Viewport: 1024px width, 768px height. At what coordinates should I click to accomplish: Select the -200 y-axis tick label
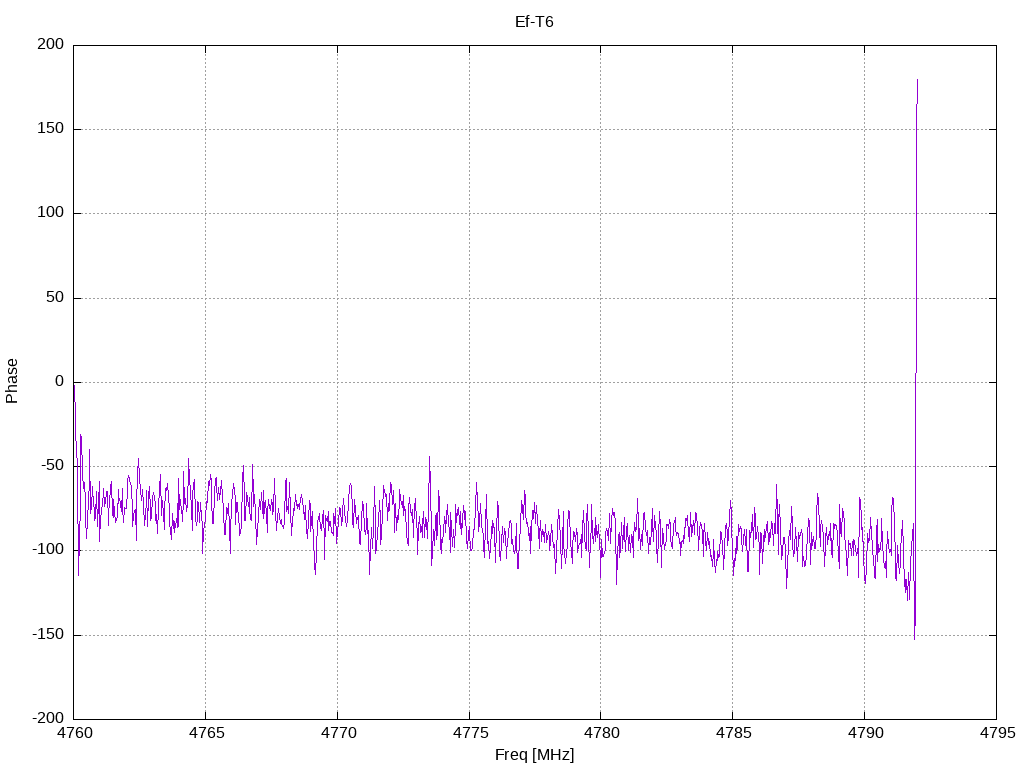pos(47,719)
